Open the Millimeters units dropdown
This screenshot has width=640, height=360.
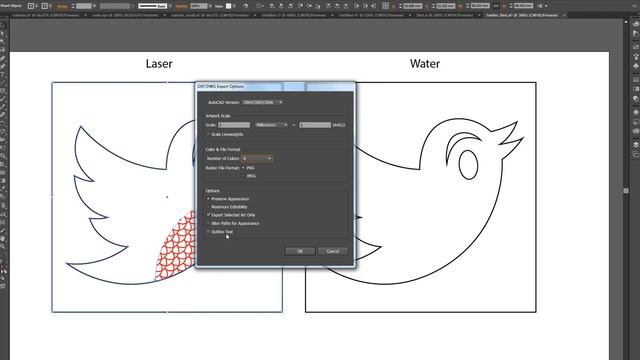pos(271,125)
